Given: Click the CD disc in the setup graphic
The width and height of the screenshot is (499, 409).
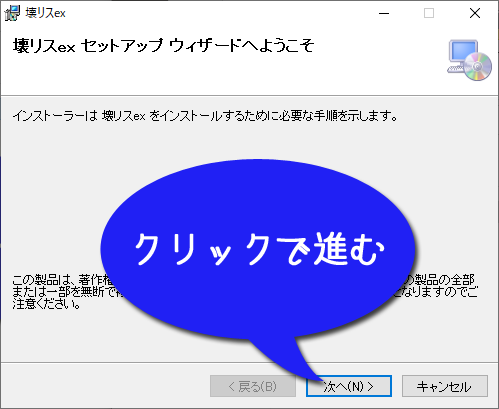Looking at the screenshot, I should [x=477, y=67].
